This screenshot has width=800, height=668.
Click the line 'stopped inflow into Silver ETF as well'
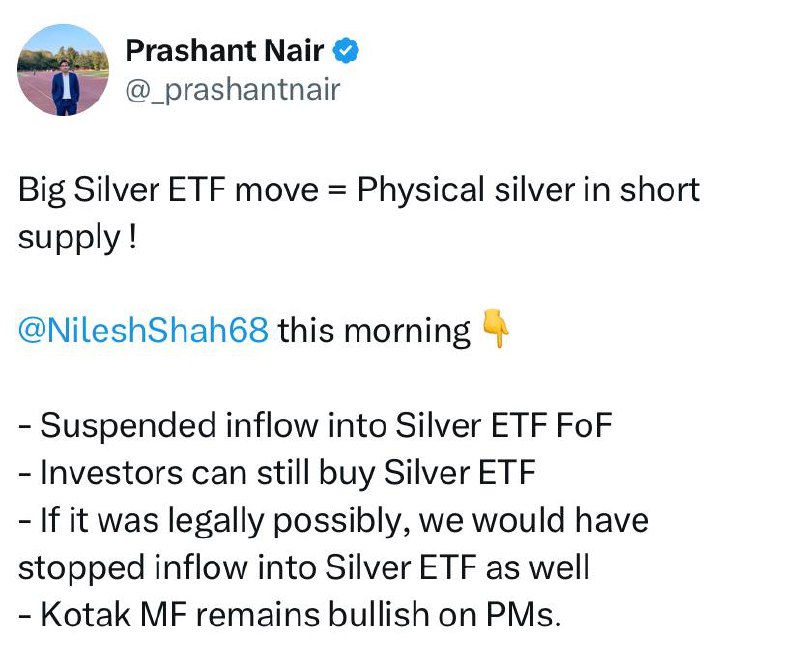click(303, 567)
